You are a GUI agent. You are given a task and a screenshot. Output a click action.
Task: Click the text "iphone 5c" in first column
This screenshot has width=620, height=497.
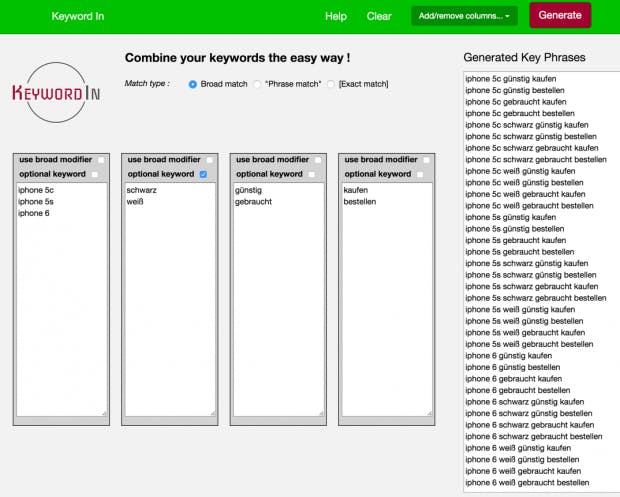tap(36, 190)
